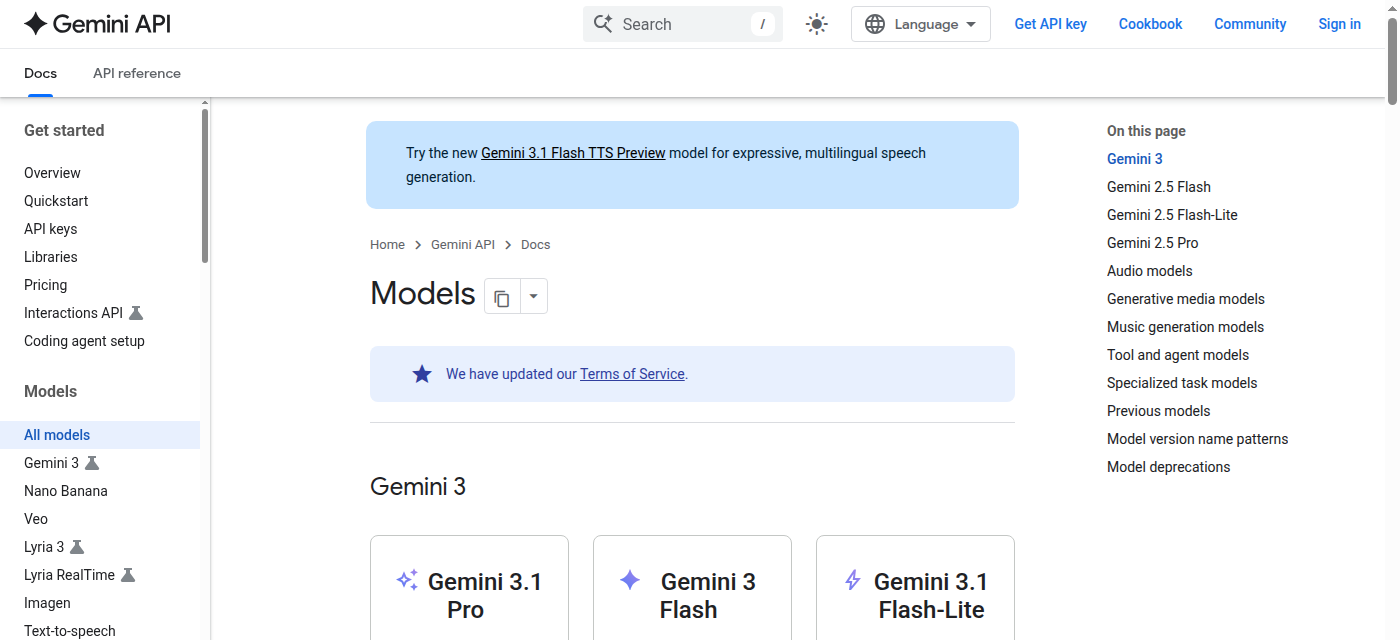Click the star icon in the Terms banner
Screen dimensions: 1400x640
[x=421, y=374]
